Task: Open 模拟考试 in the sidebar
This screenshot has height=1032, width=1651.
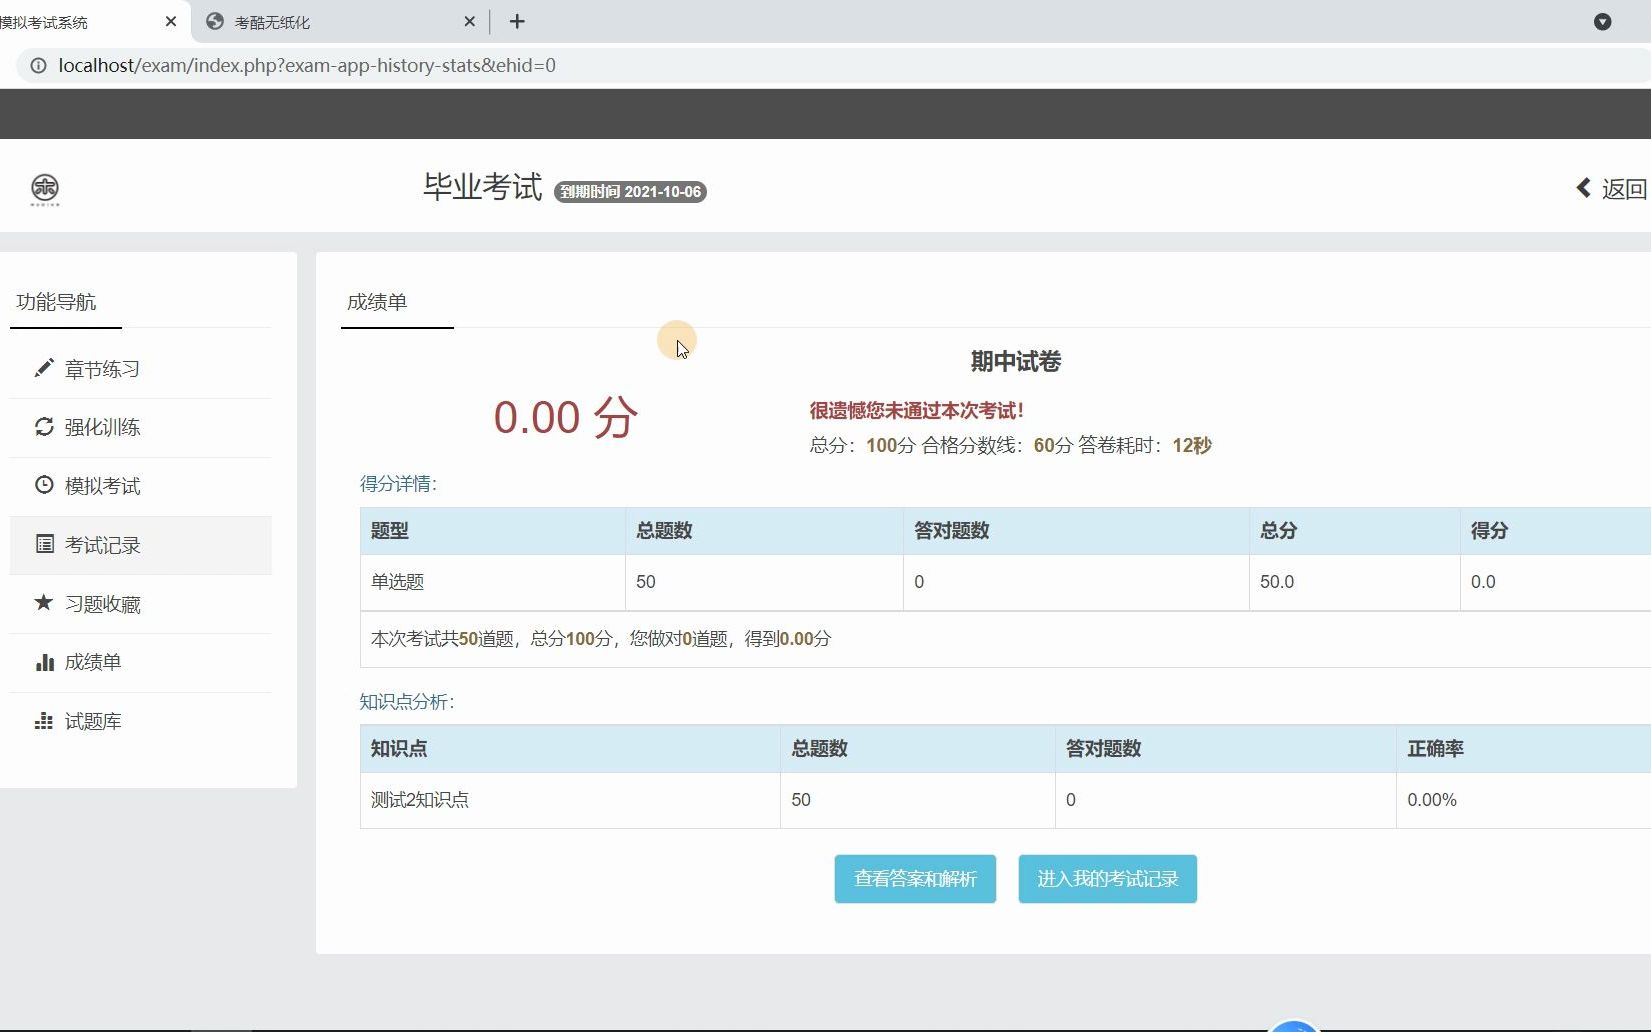Action: point(141,486)
